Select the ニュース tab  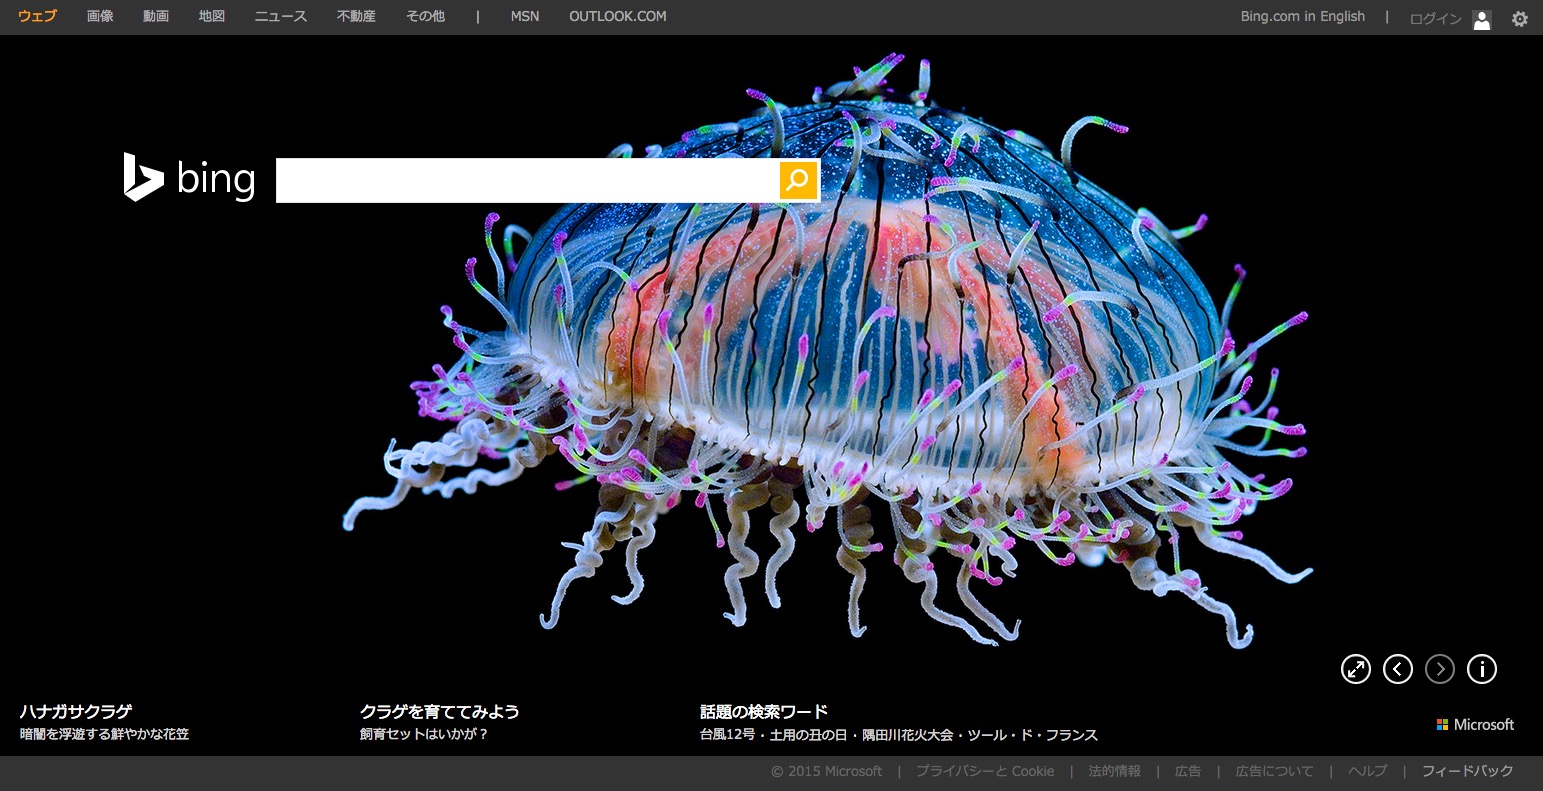tap(280, 17)
